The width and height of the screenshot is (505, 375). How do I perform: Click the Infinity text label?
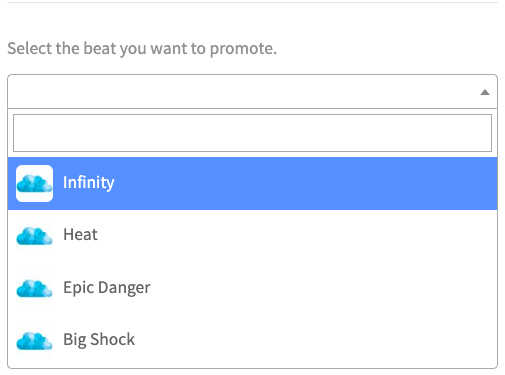(x=89, y=183)
